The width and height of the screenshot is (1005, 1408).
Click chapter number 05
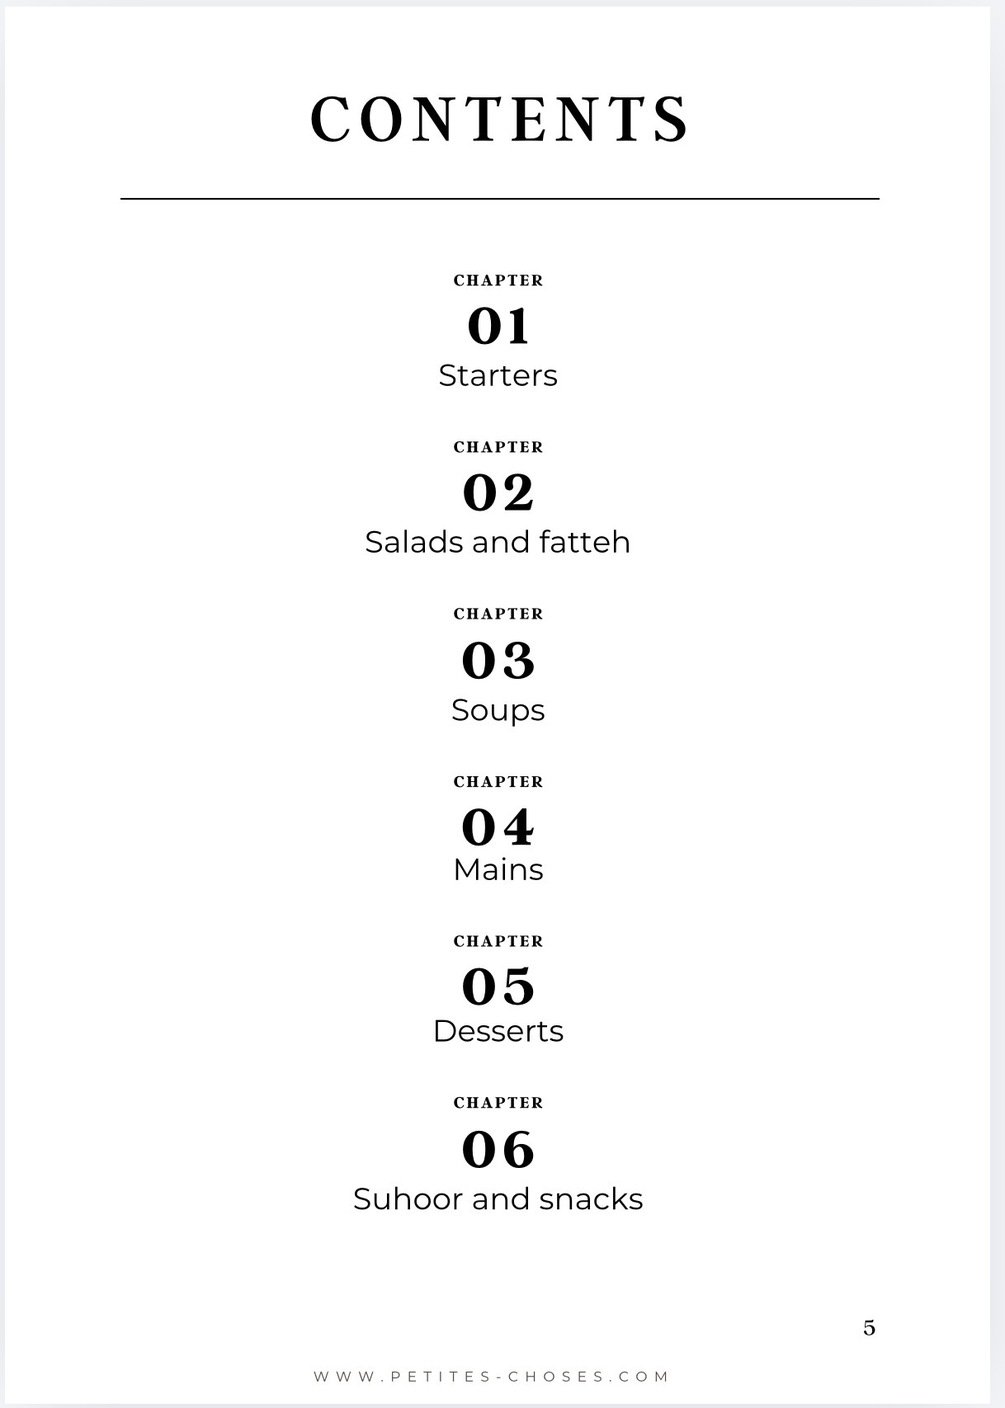498,987
